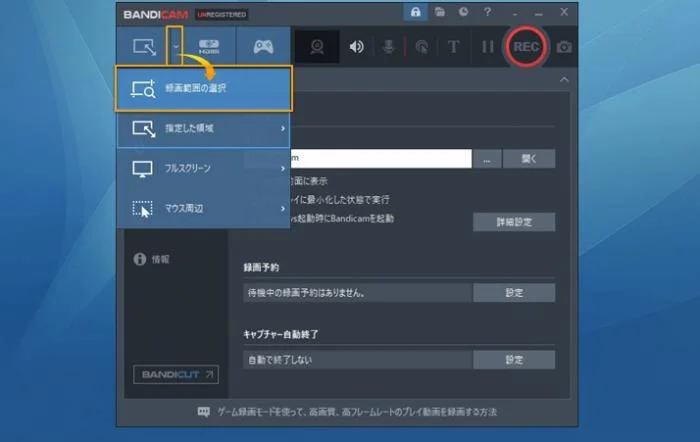Start recording with the REC button
This screenshot has width=700, height=442.
(526, 46)
